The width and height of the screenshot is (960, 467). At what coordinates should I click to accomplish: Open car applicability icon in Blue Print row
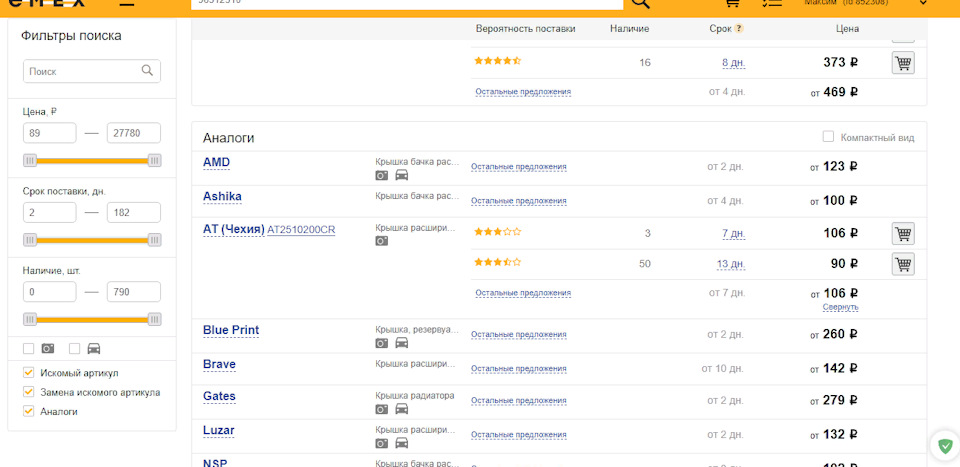402,343
